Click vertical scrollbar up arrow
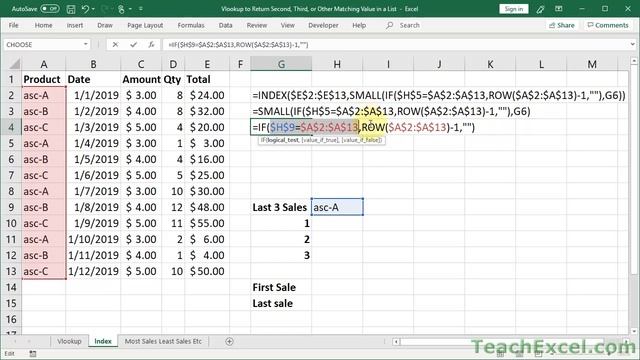The width and height of the screenshot is (640, 360). pyautogui.click(x=633, y=61)
